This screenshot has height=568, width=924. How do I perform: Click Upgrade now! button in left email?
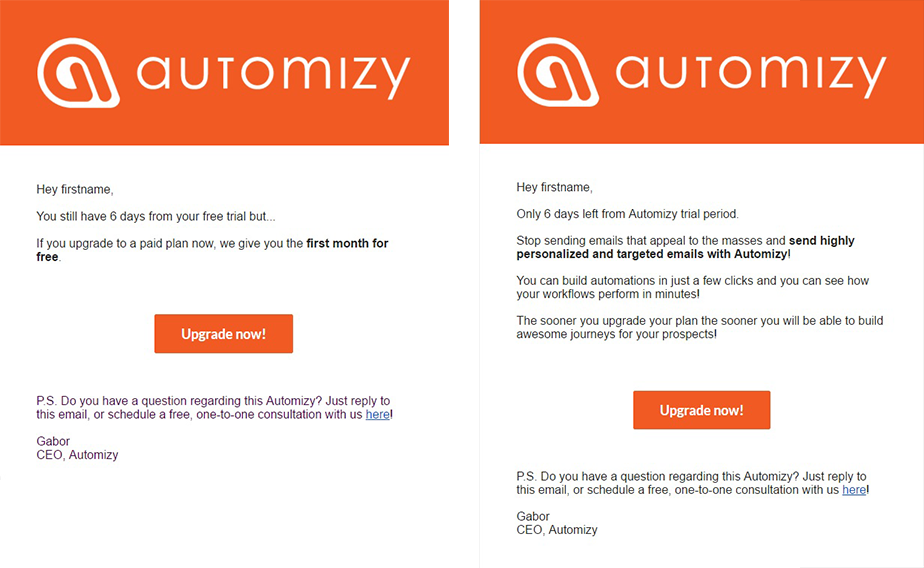(x=223, y=333)
